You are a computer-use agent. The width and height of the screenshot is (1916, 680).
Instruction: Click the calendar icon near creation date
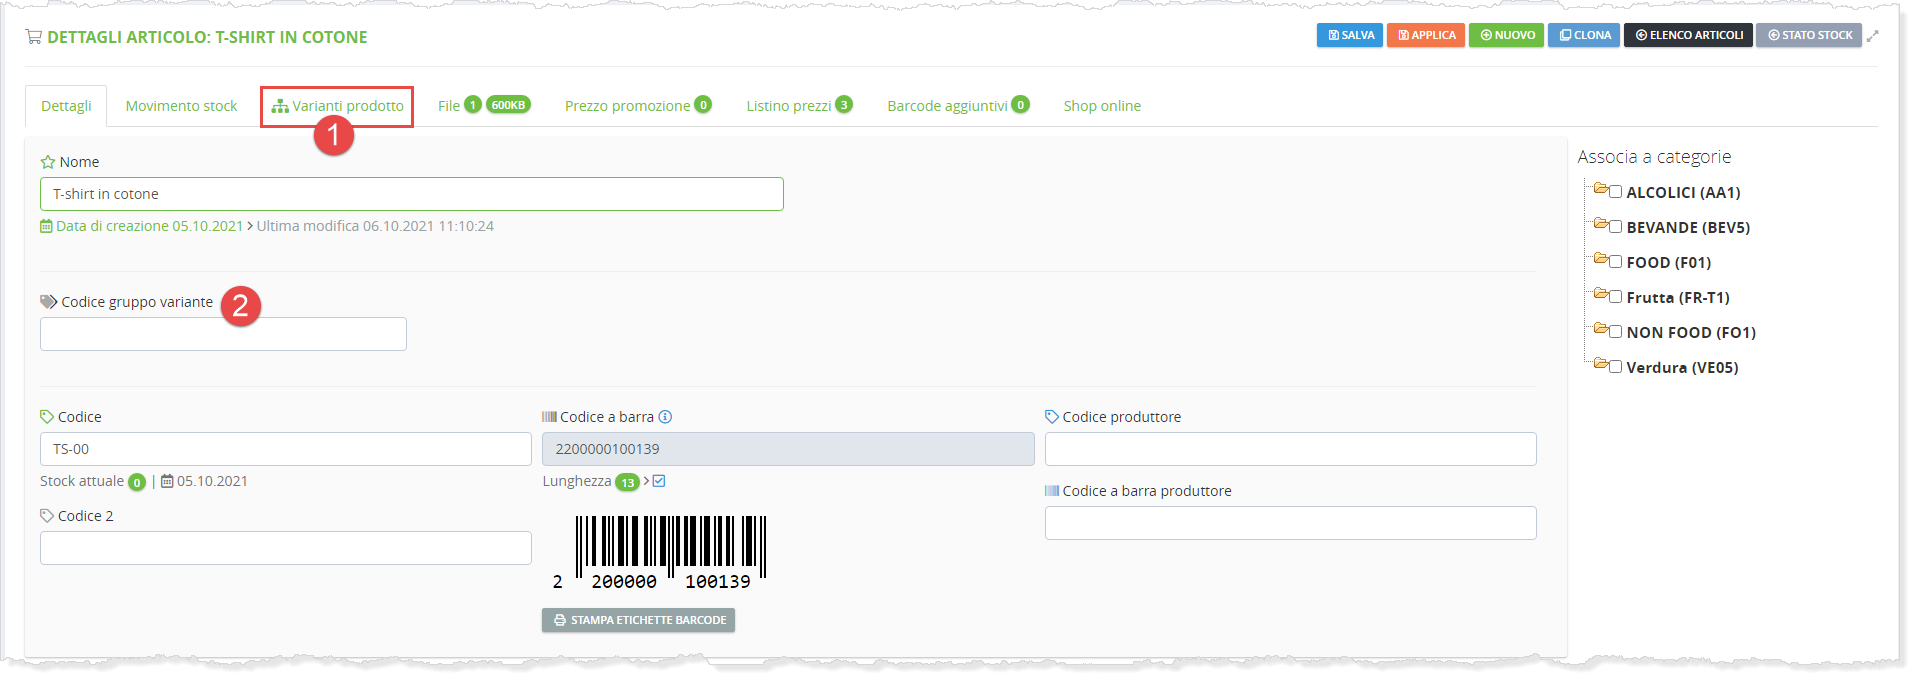pyautogui.click(x=46, y=226)
